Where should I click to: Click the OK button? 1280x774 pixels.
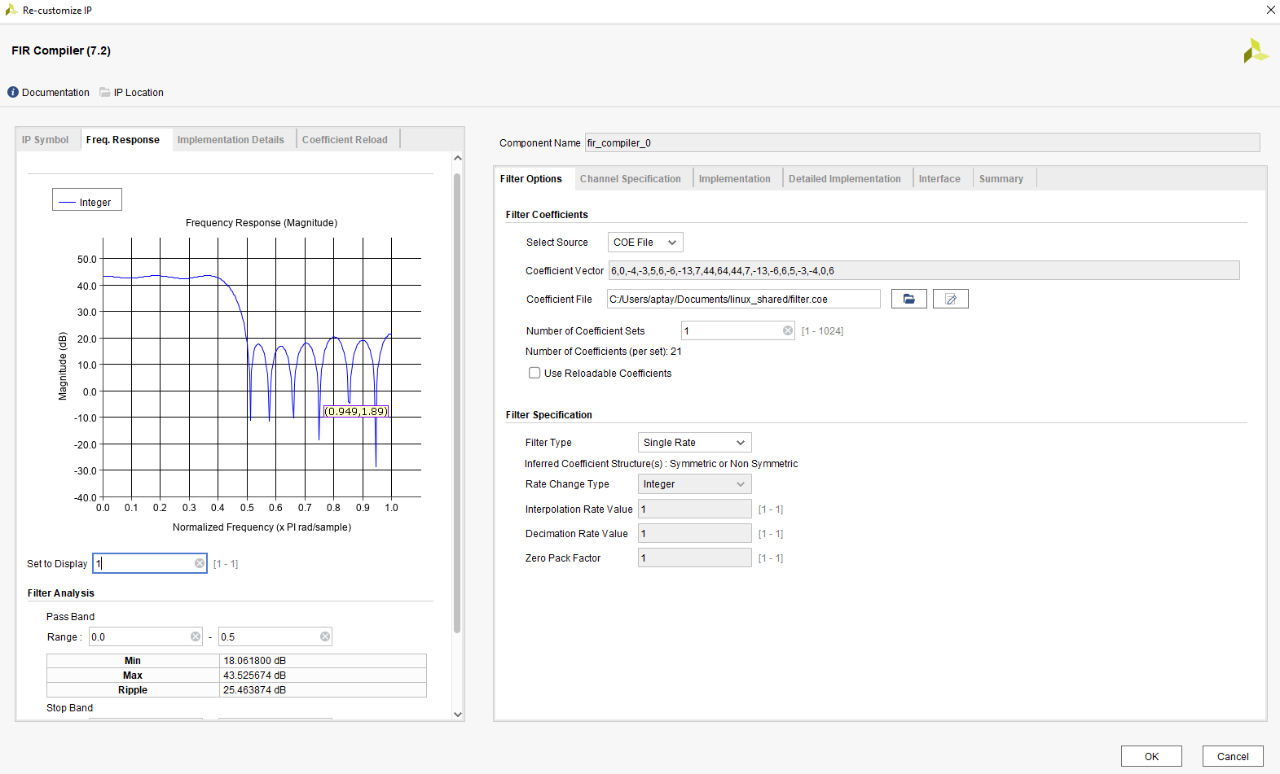coord(1151,756)
